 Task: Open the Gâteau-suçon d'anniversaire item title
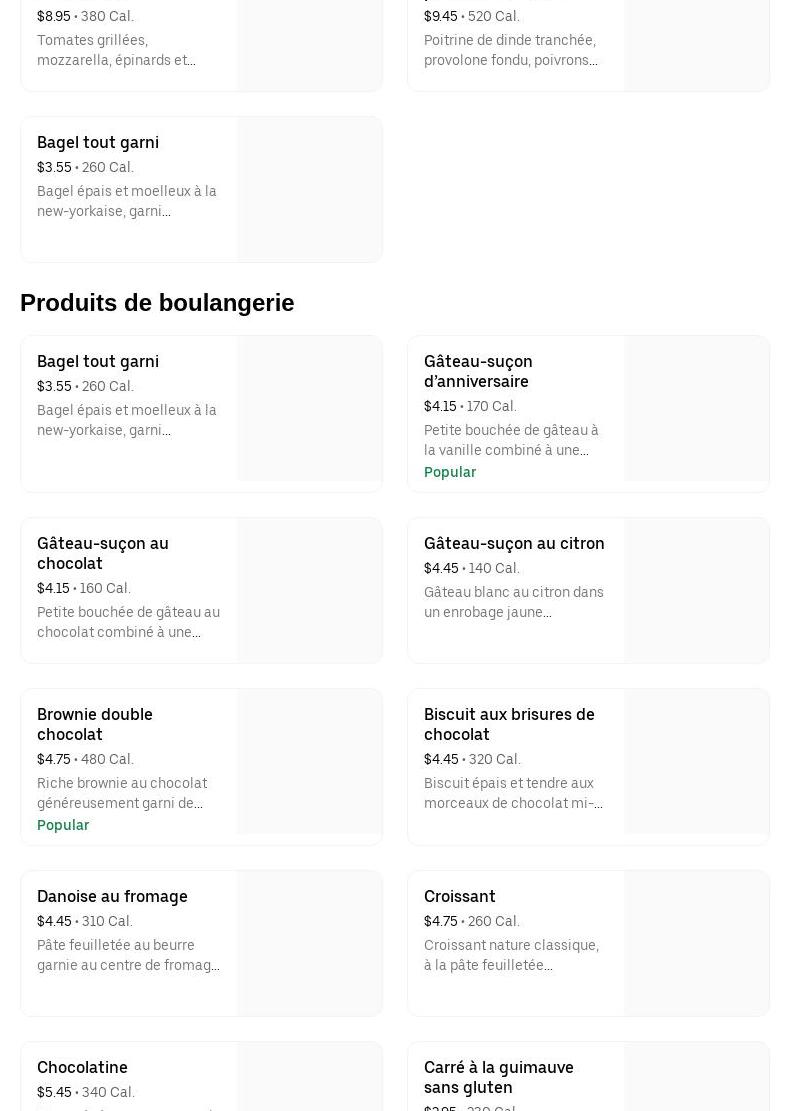click(x=478, y=371)
